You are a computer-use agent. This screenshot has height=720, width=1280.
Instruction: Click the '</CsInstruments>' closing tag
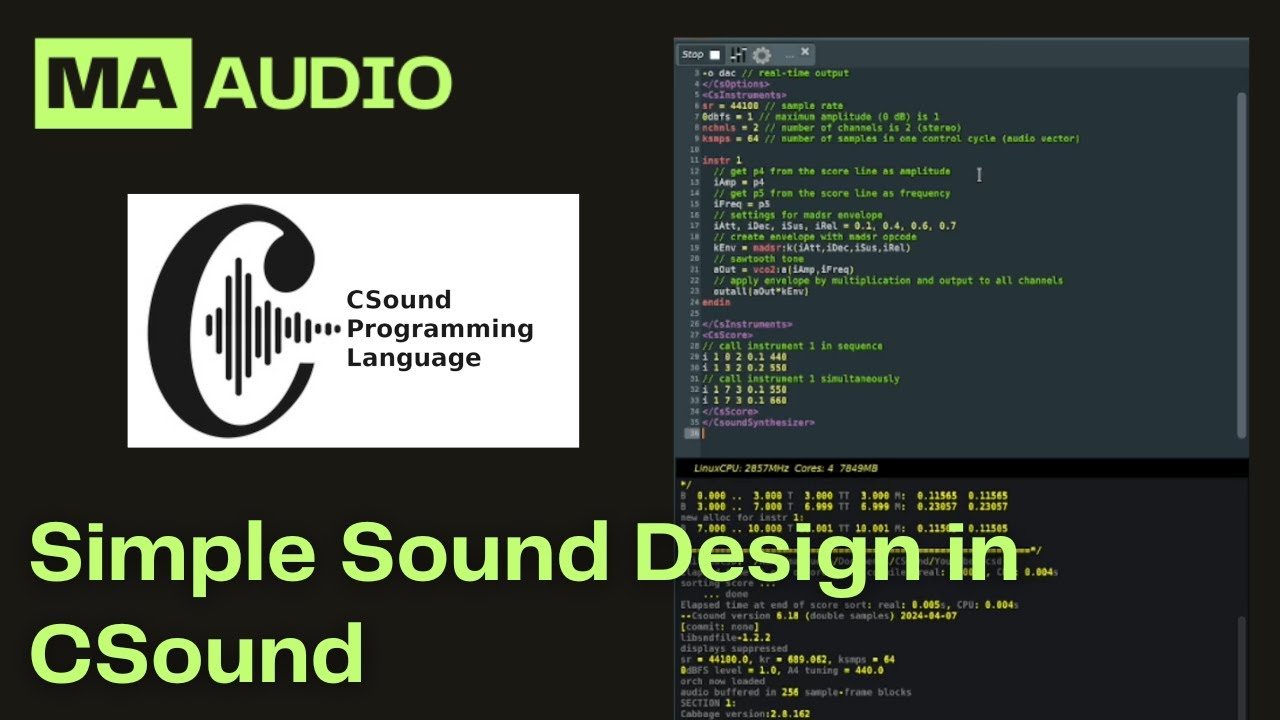[747, 324]
